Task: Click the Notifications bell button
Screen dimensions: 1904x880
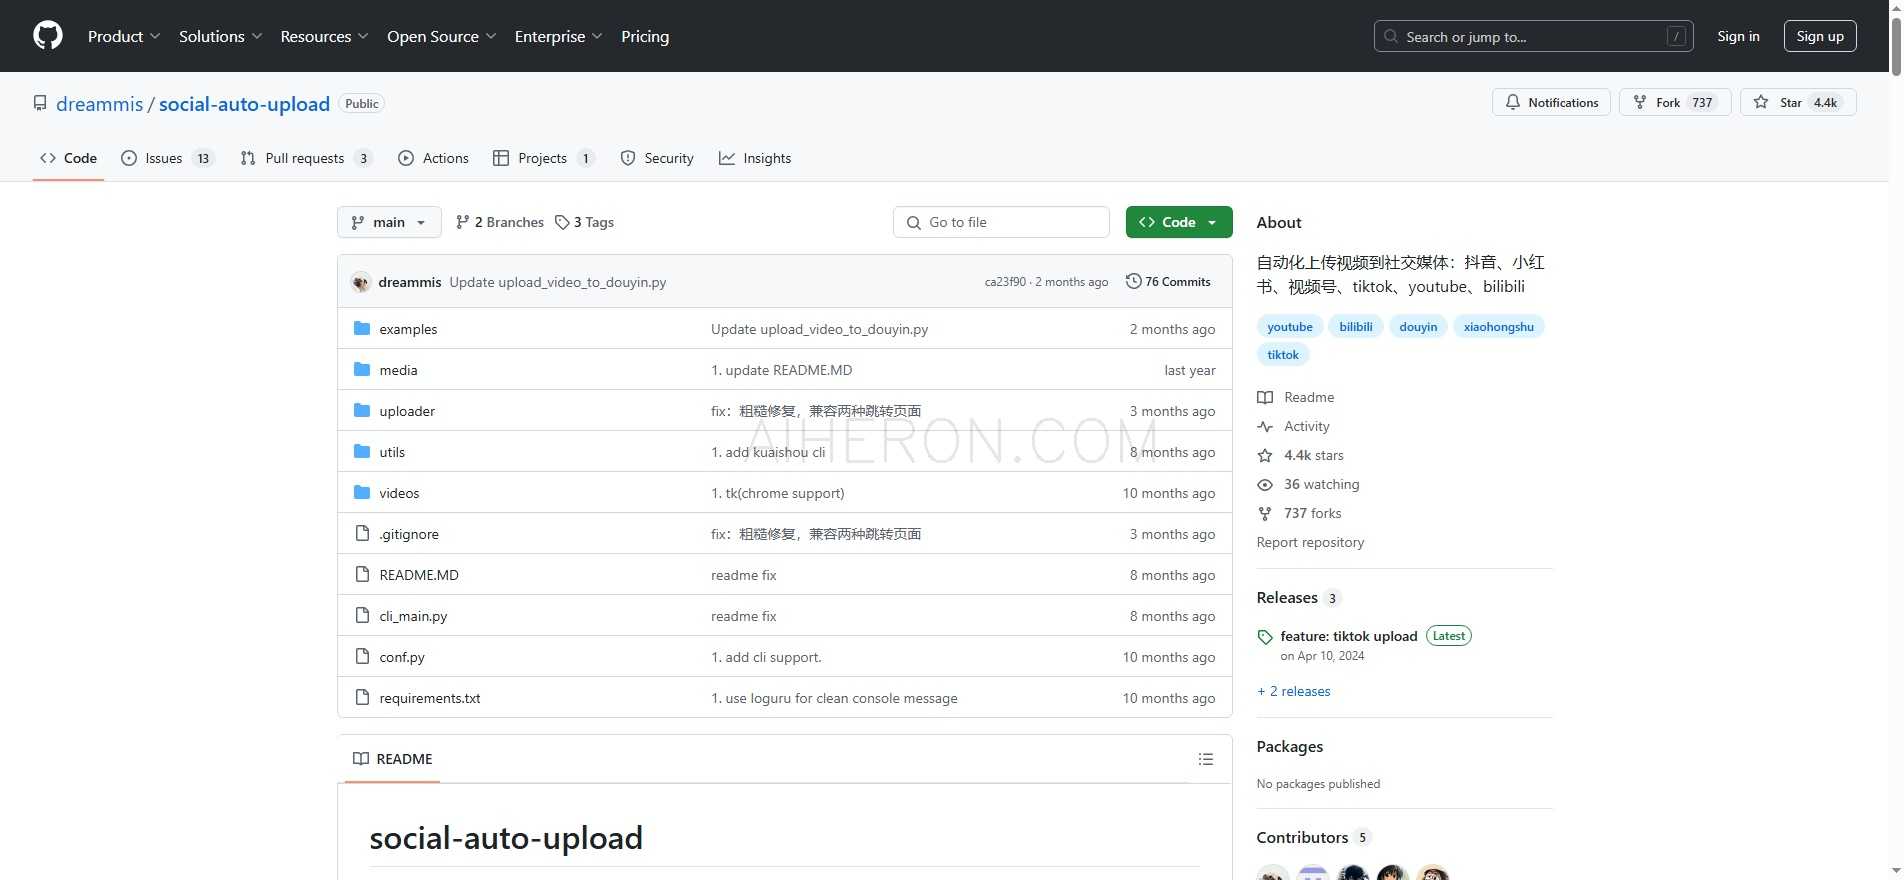Action: (1551, 102)
